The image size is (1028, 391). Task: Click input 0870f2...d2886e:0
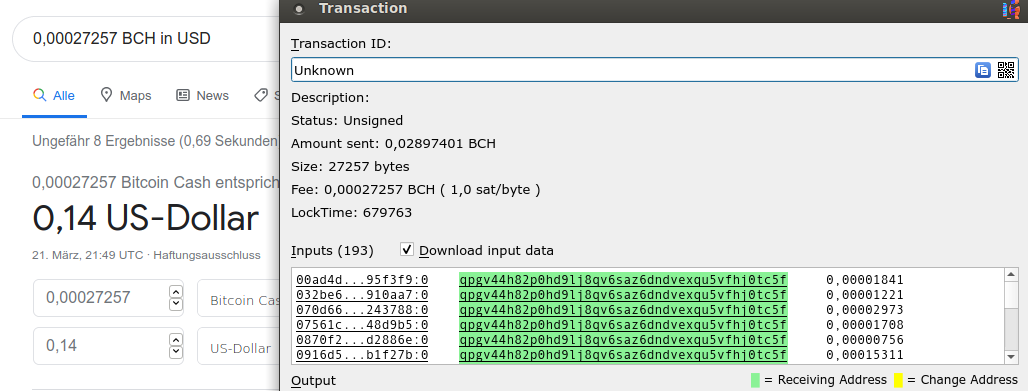click(362, 340)
